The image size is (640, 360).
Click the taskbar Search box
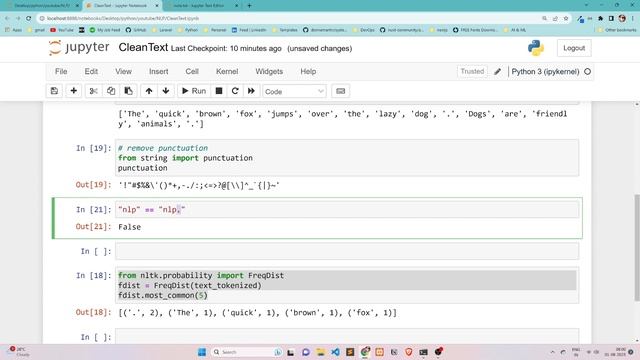(247, 352)
